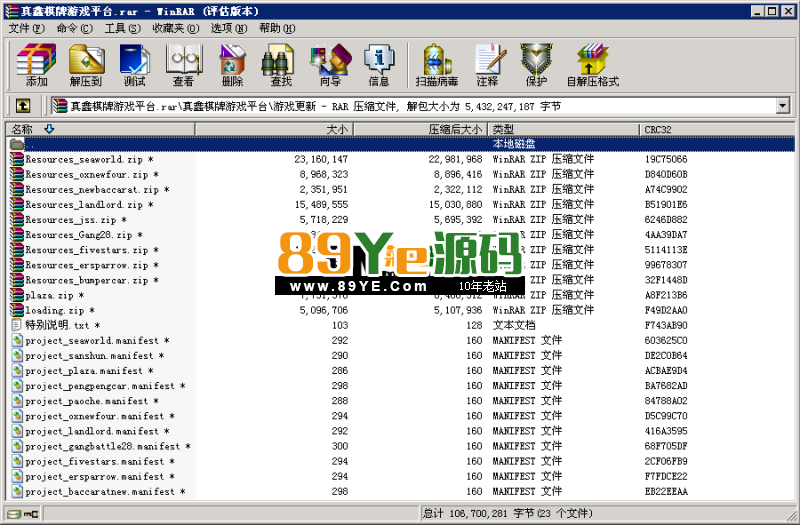Click the Add (添加) toolbar icon

coord(36,65)
